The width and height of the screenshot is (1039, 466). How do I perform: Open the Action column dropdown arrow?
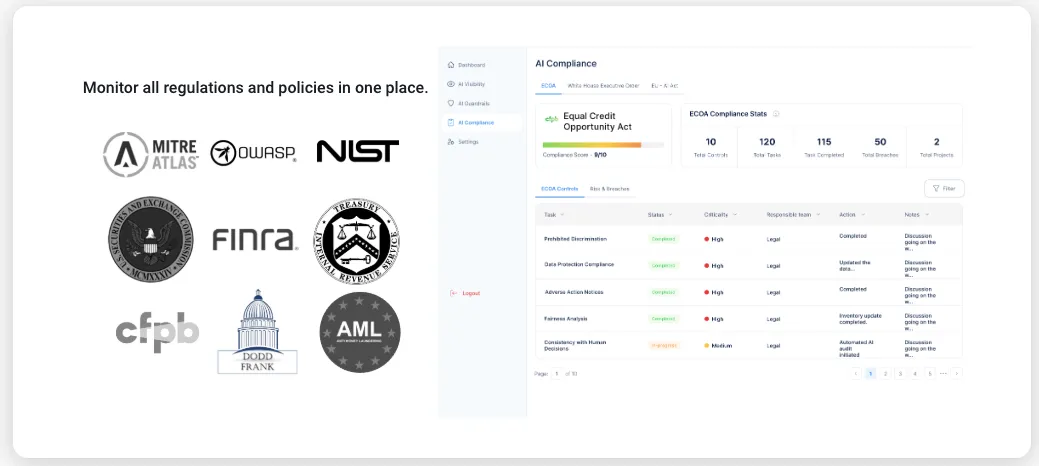862,215
